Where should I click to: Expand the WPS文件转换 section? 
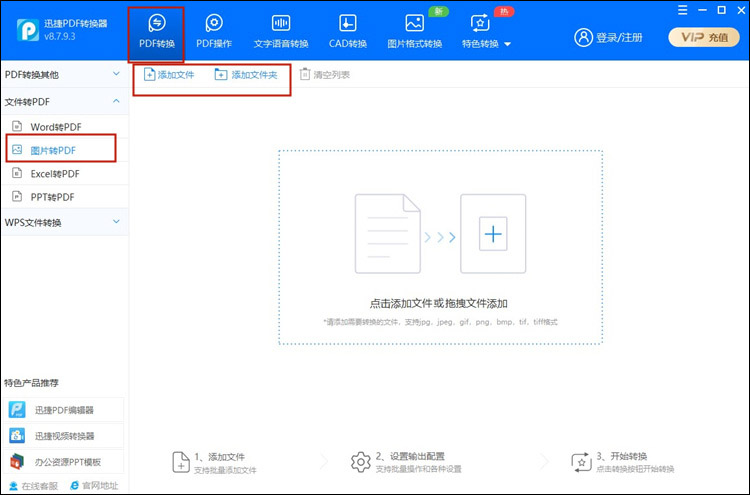[65, 222]
